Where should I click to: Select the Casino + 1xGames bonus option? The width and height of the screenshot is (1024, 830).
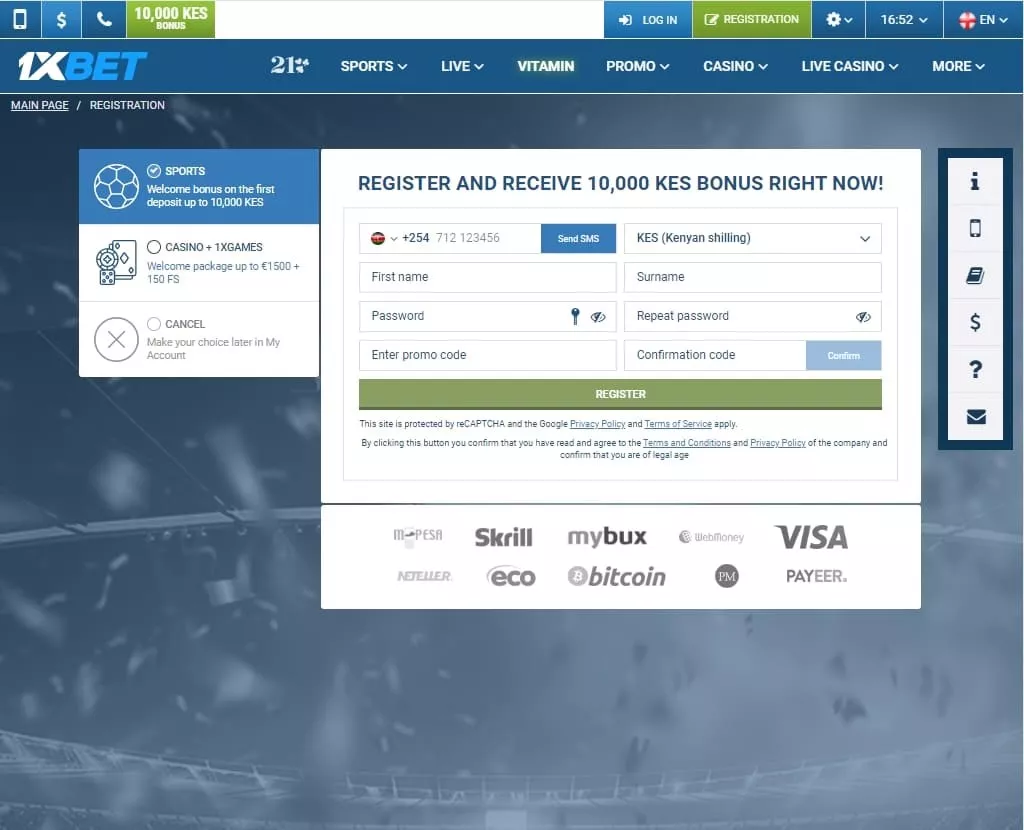[154, 247]
